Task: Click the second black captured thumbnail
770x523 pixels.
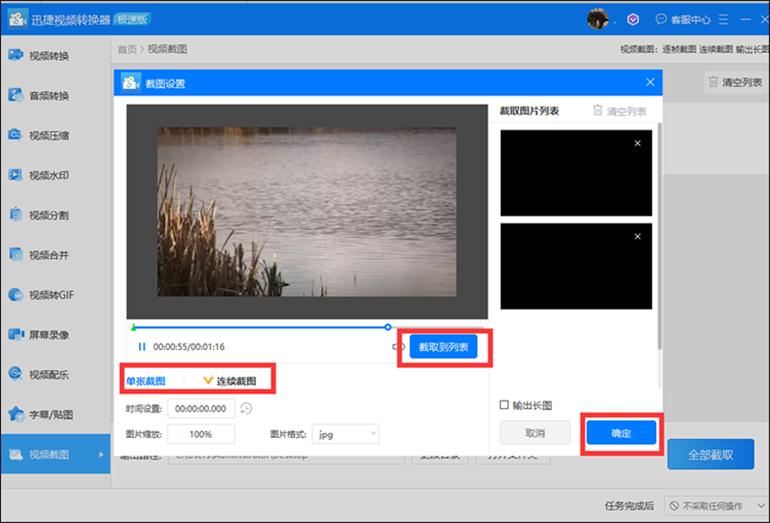Action: coord(576,266)
